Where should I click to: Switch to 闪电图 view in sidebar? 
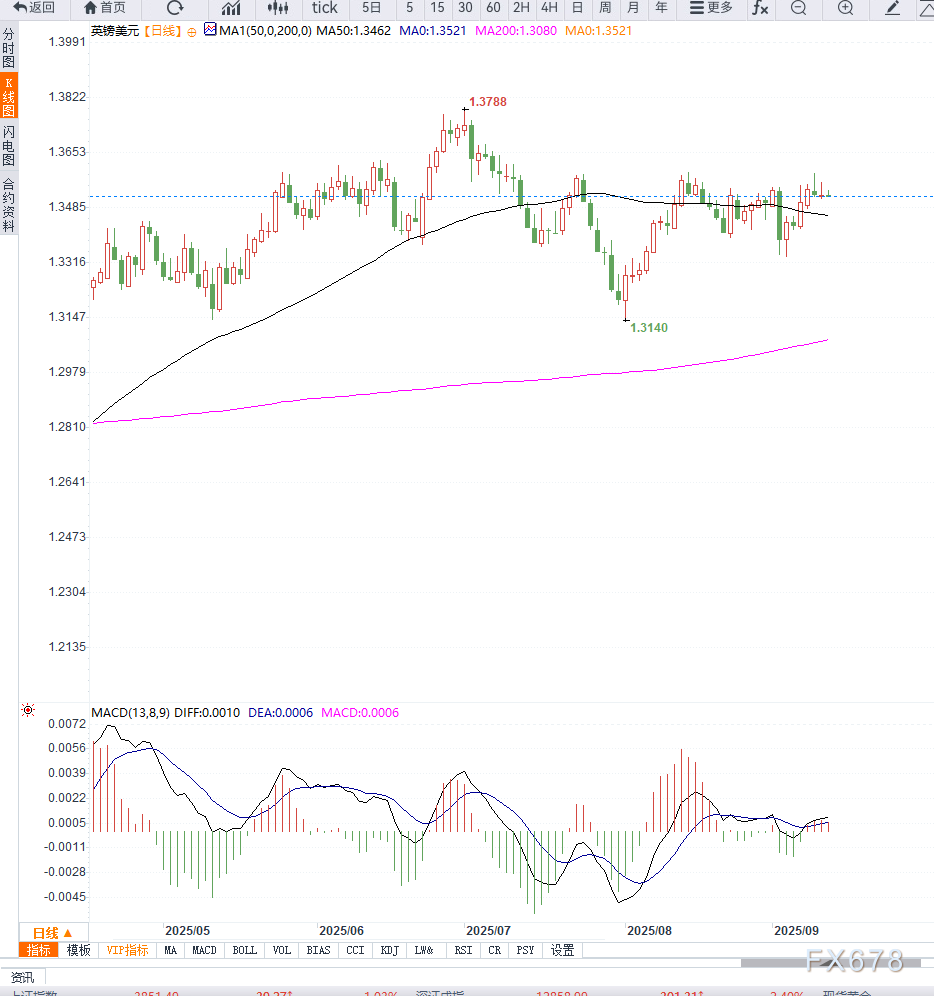[9, 146]
